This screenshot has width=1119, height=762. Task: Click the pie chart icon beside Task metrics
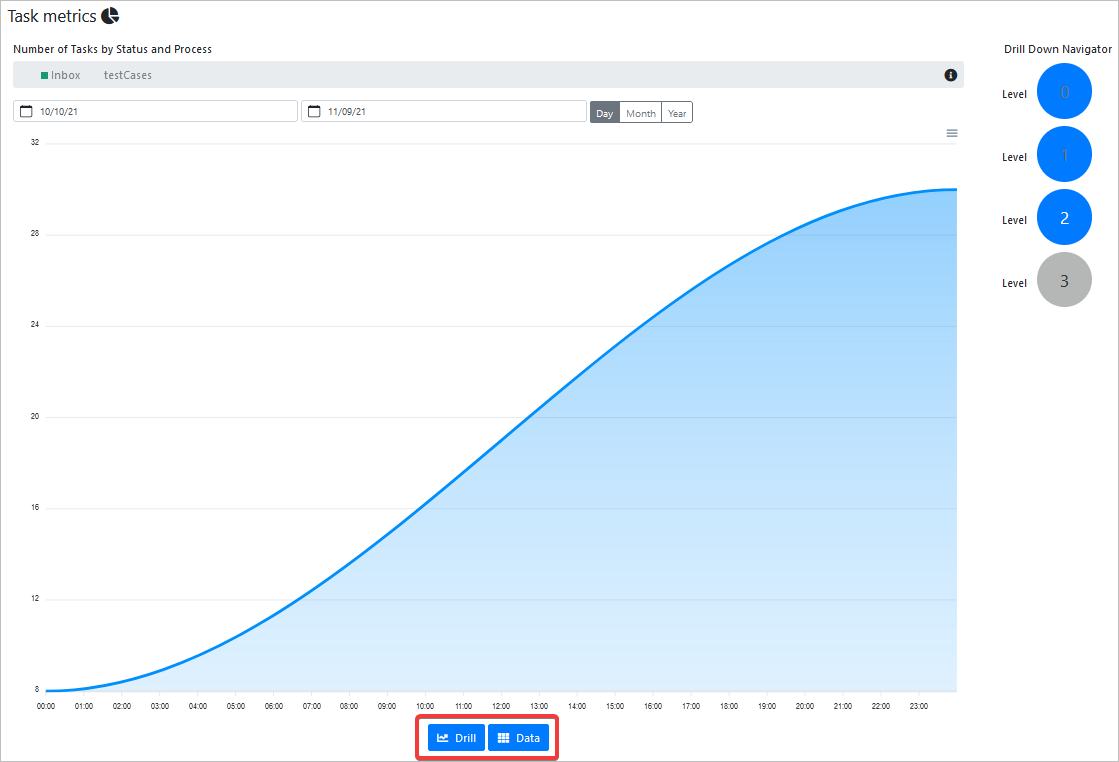(110, 15)
